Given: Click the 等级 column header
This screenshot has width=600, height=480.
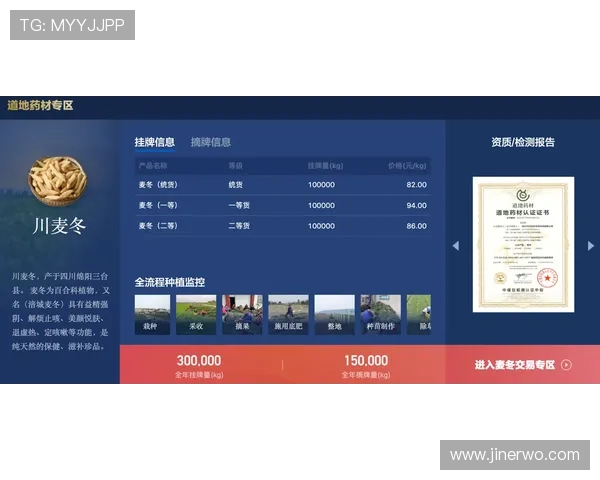Looking at the screenshot, I should pyautogui.click(x=236, y=166).
